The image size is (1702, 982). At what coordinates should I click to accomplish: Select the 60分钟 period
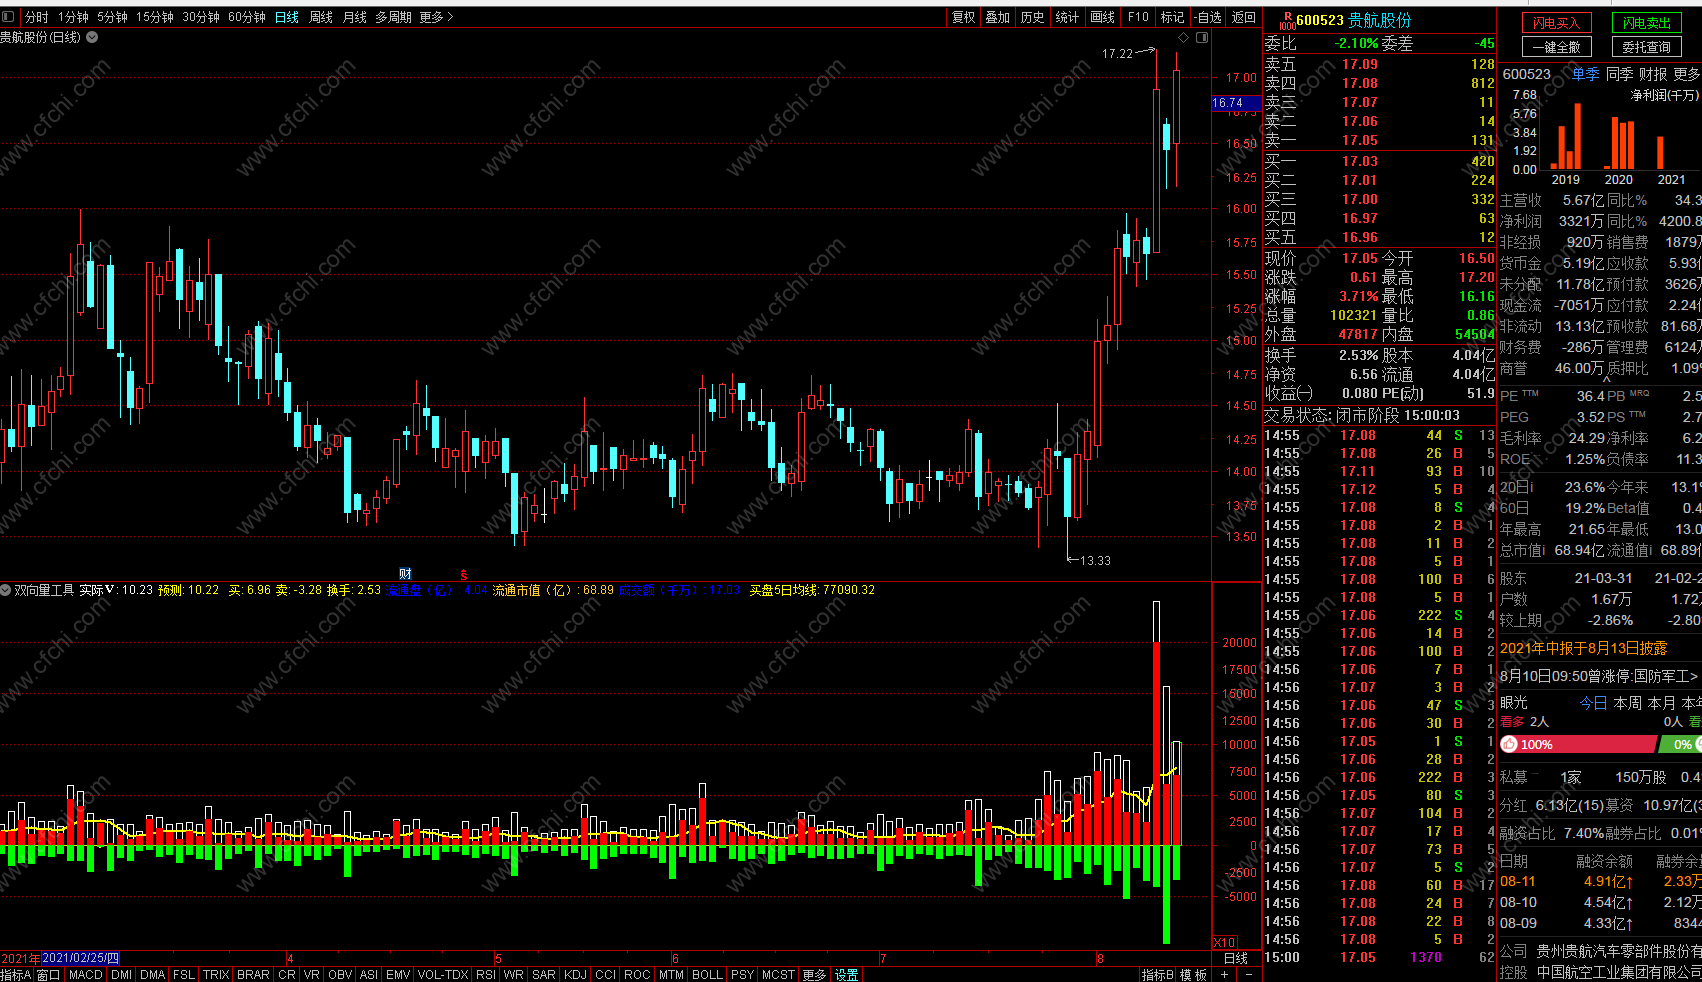(x=247, y=17)
